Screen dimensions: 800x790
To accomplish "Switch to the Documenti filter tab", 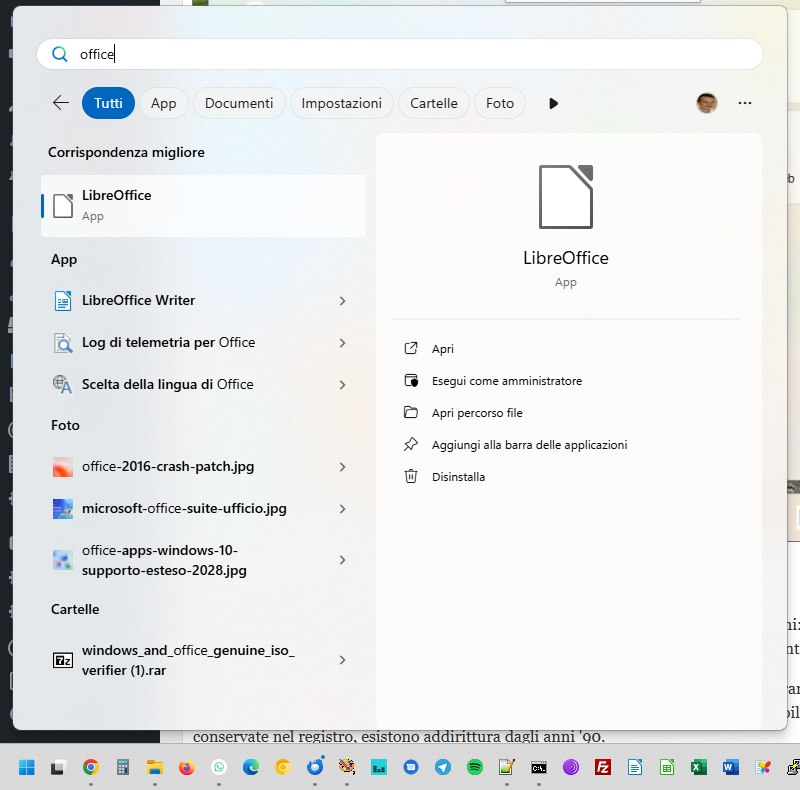I will point(239,103).
